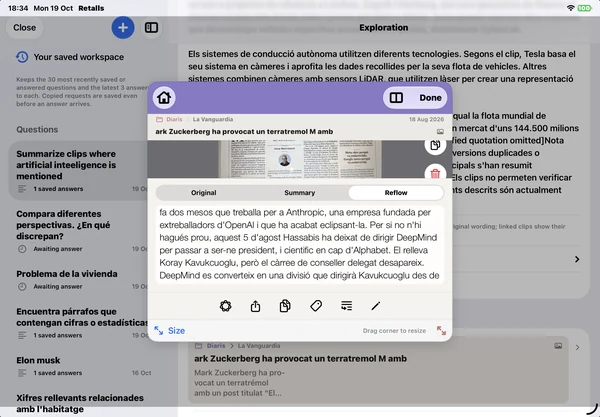
Task: Toggle the sidebar layout icon beside plus
Action: pyautogui.click(x=152, y=28)
